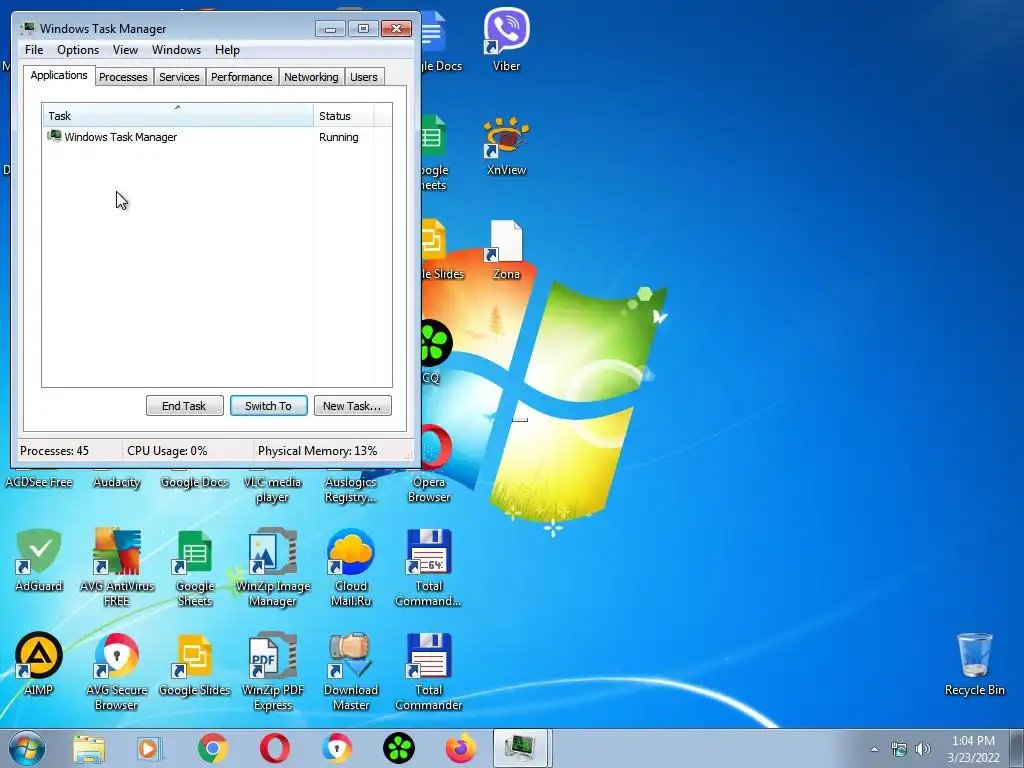This screenshot has width=1024, height=768.
Task: Open the XnView desktop icon
Action: pyautogui.click(x=506, y=145)
